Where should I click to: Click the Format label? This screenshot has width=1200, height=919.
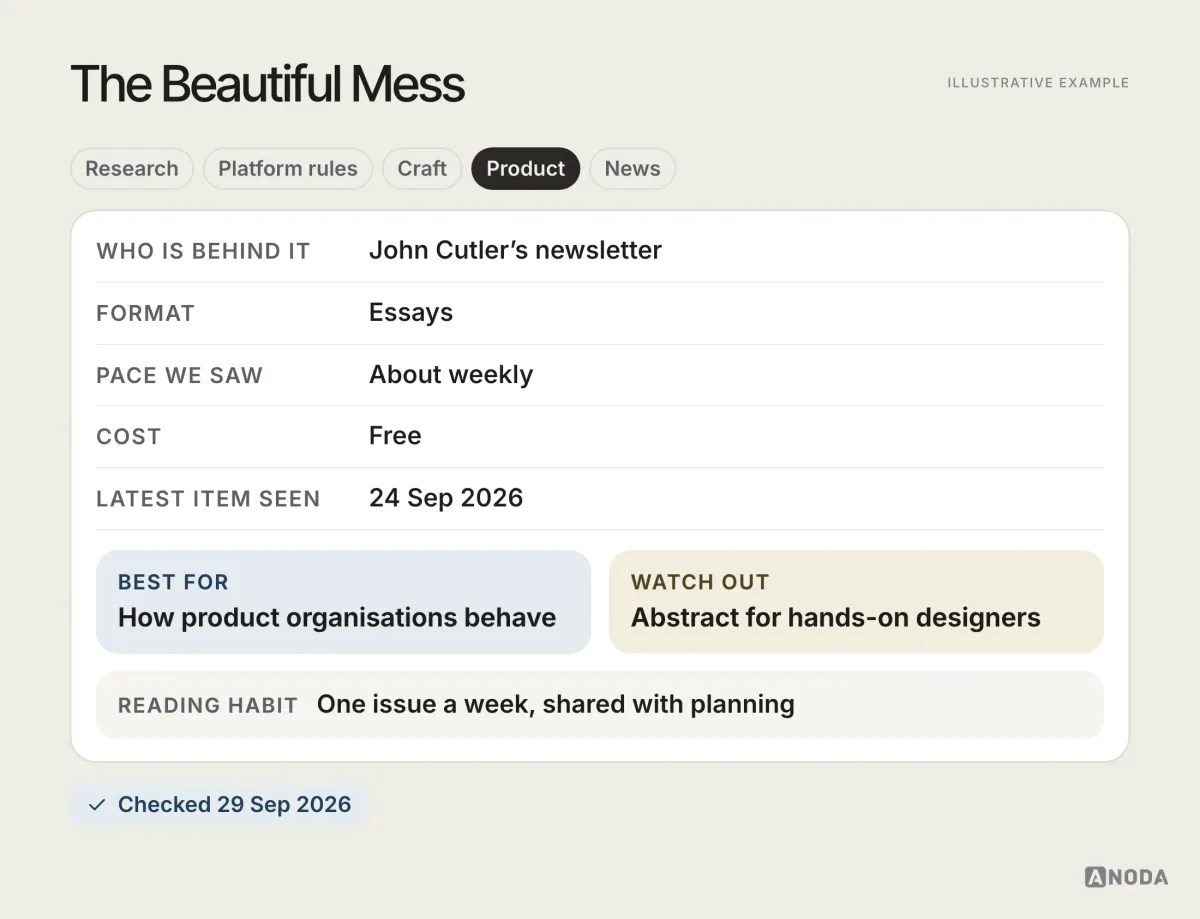(x=145, y=313)
